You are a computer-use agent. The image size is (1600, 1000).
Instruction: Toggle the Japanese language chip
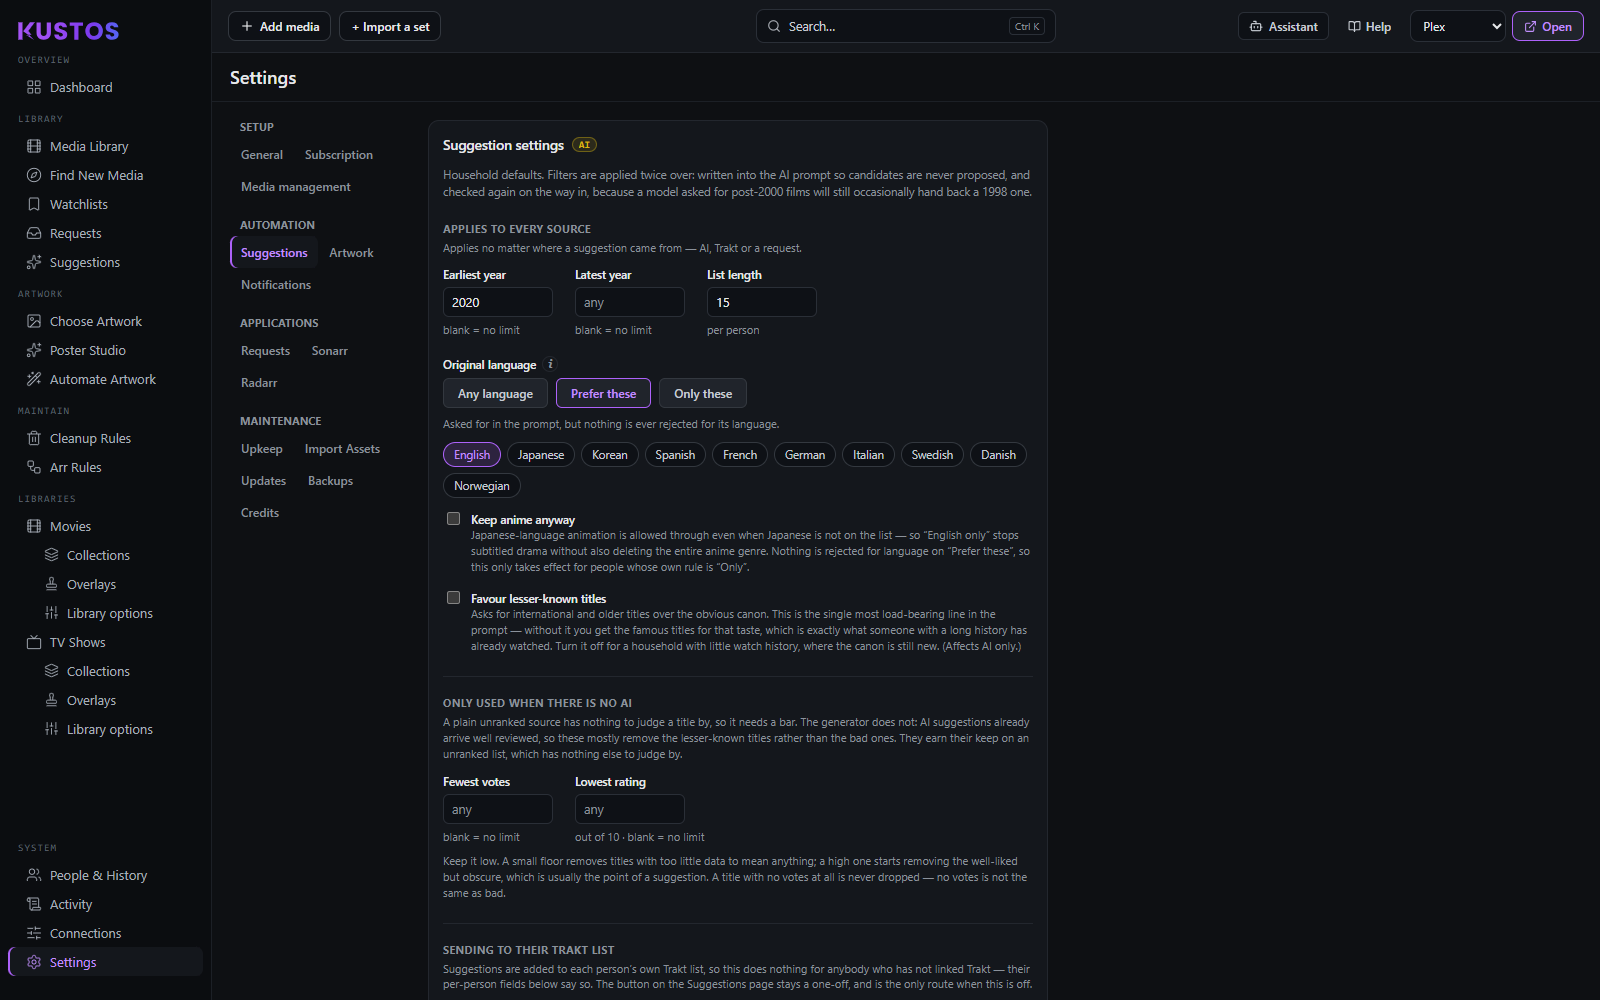(541, 455)
